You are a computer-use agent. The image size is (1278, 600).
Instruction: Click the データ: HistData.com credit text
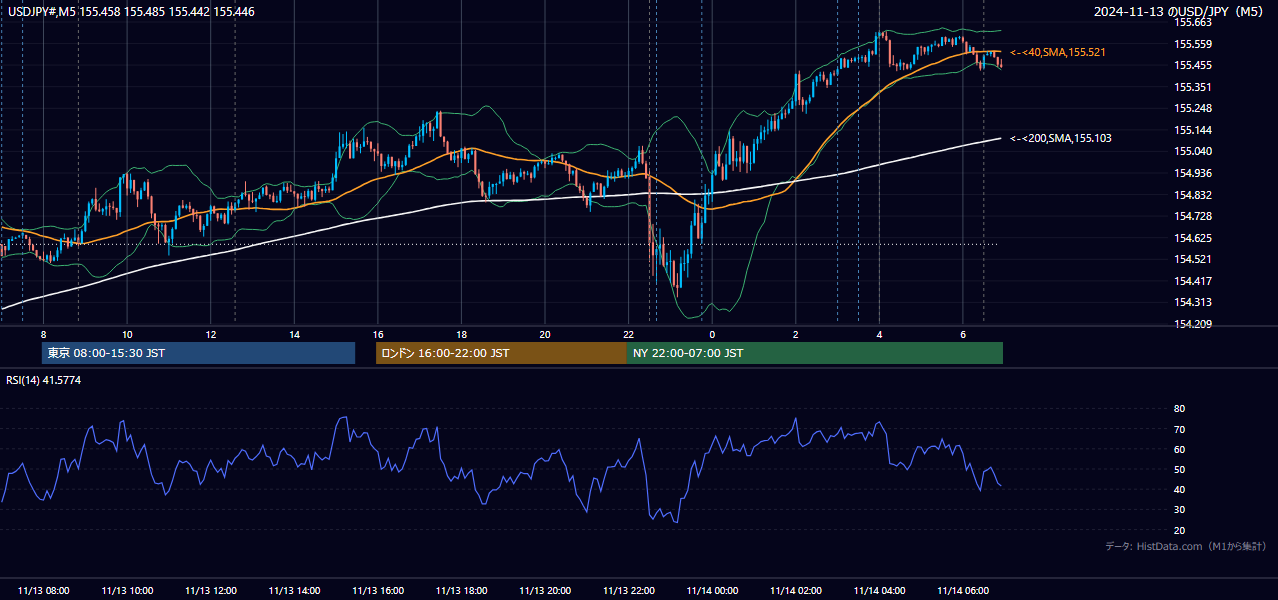click(1186, 546)
